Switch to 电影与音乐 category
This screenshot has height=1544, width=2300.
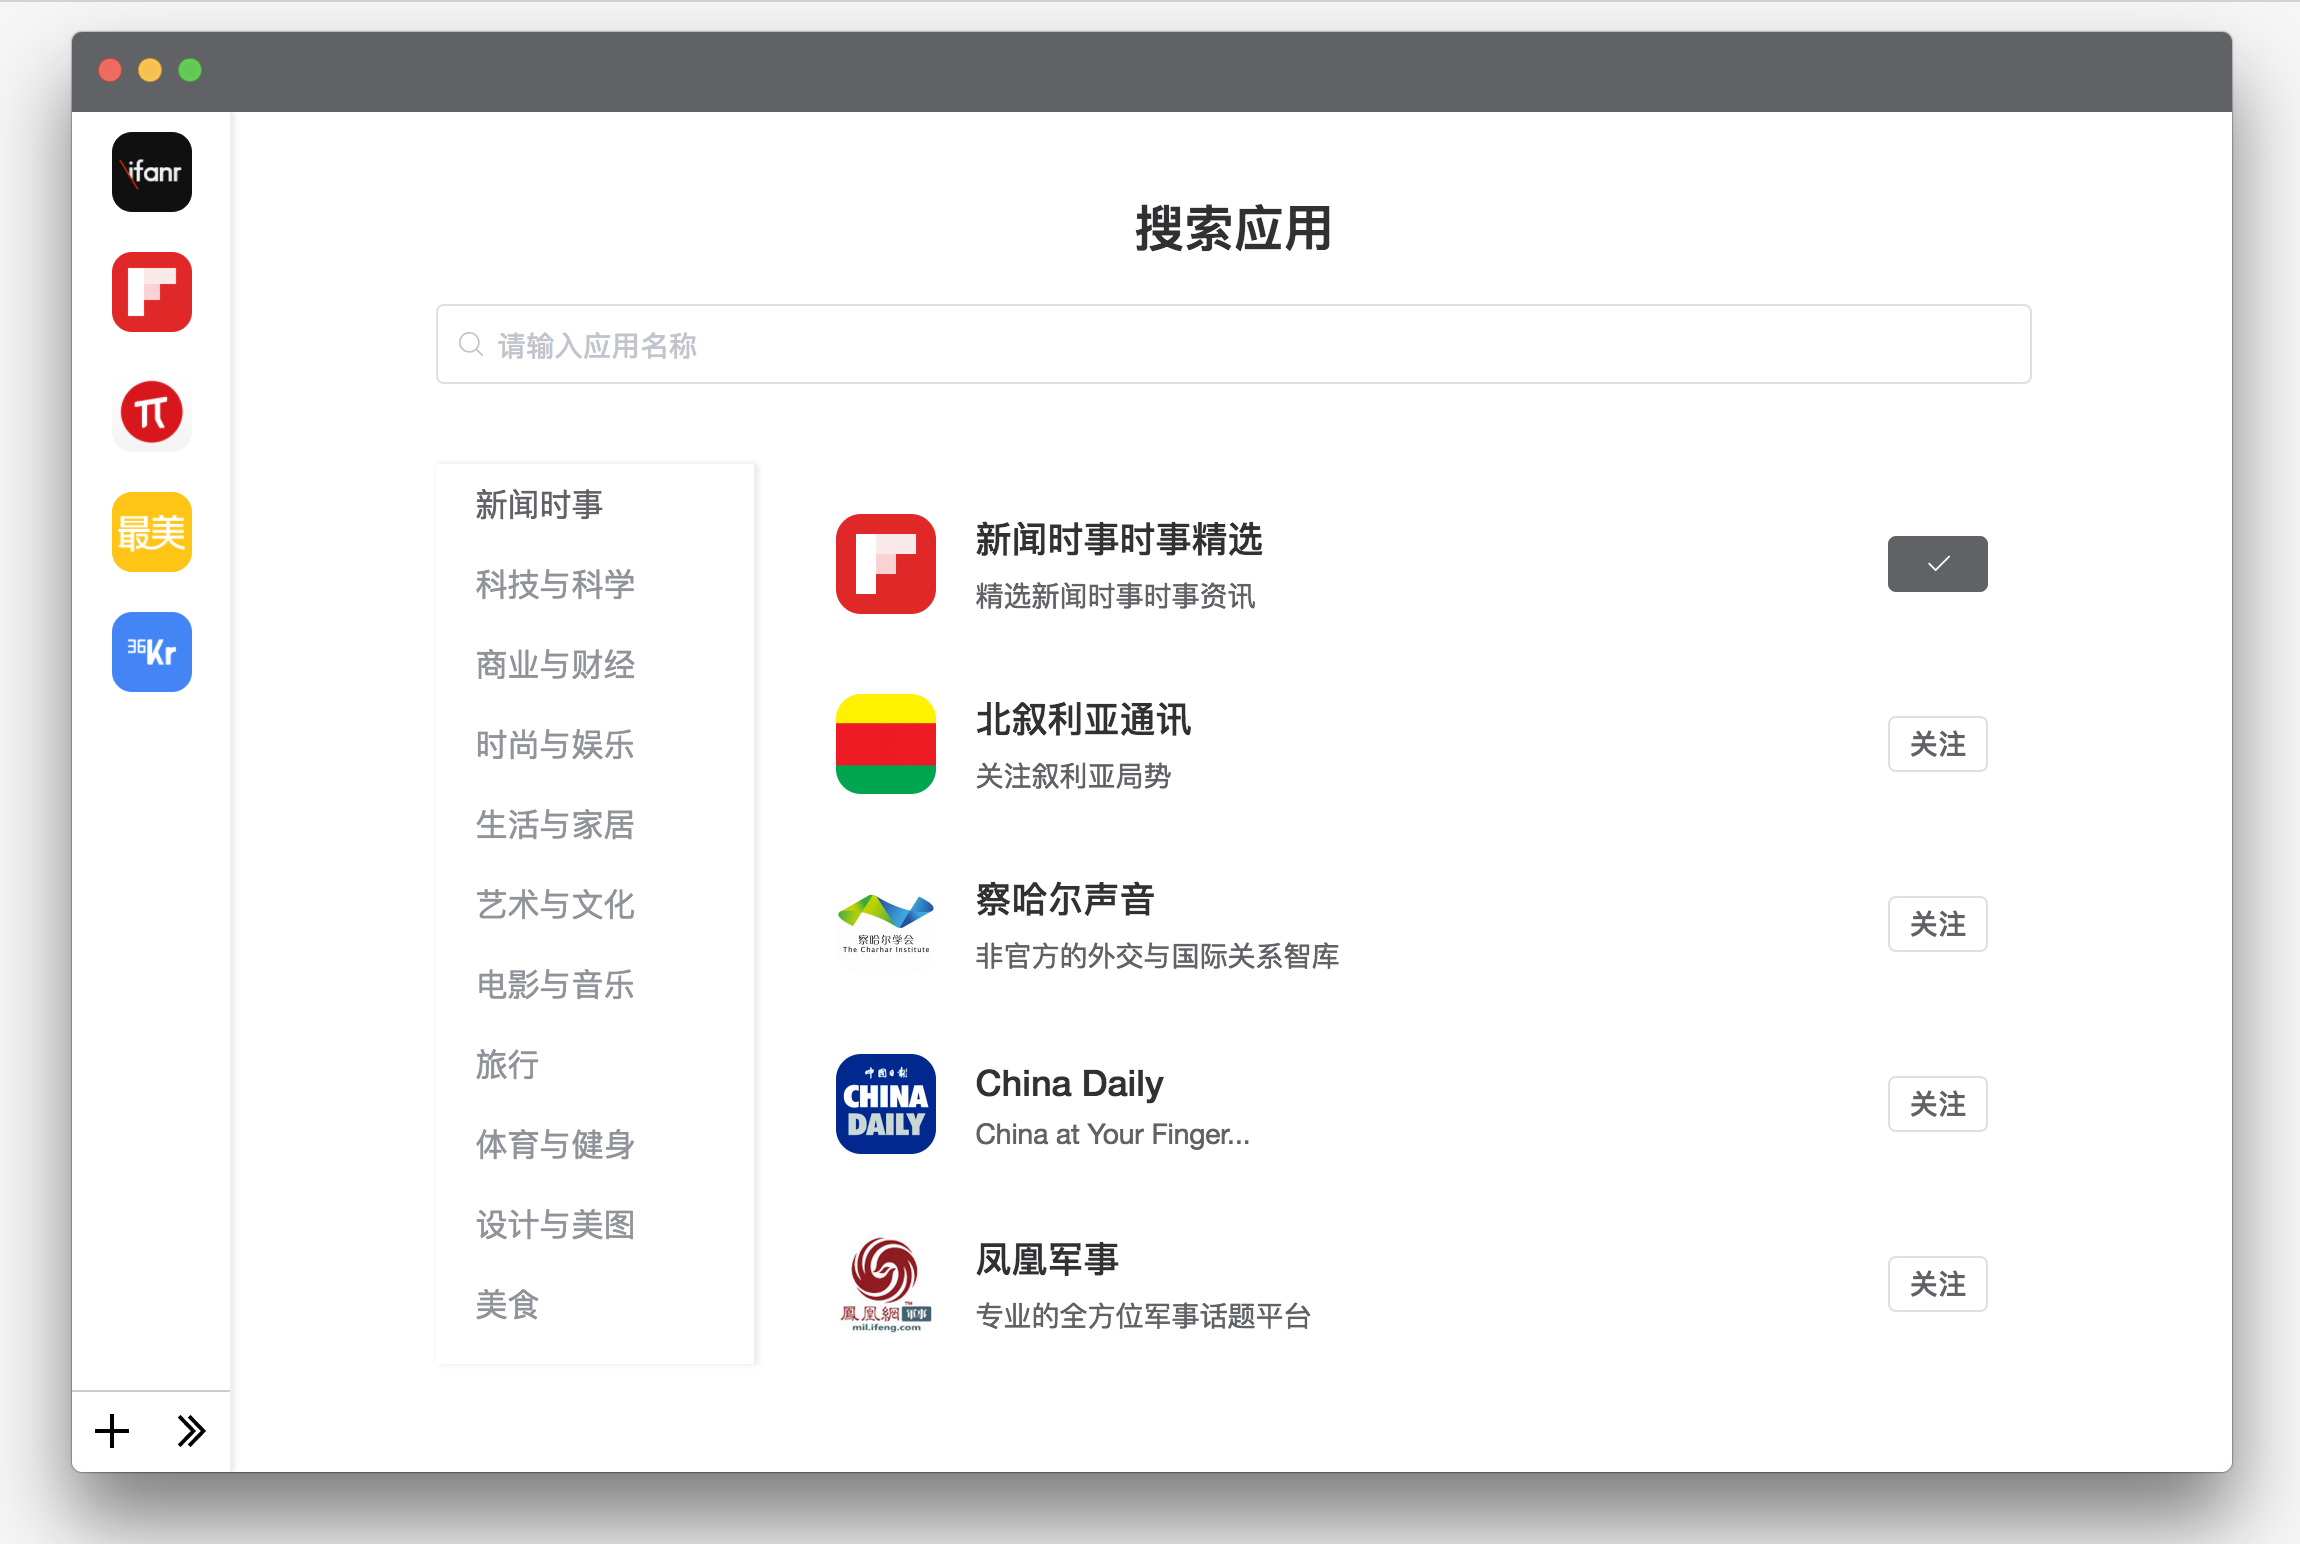pos(555,985)
